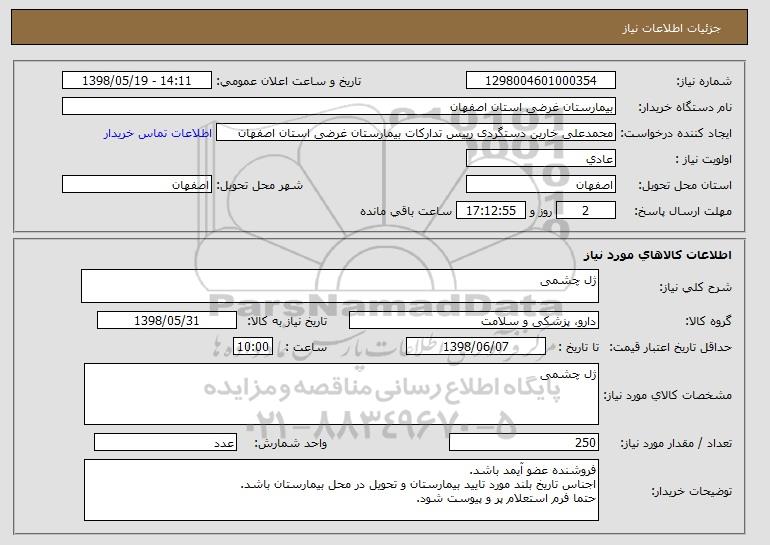
Task: Click the label تعداد / مقدار مورد نیاز
Action: point(676,443)
